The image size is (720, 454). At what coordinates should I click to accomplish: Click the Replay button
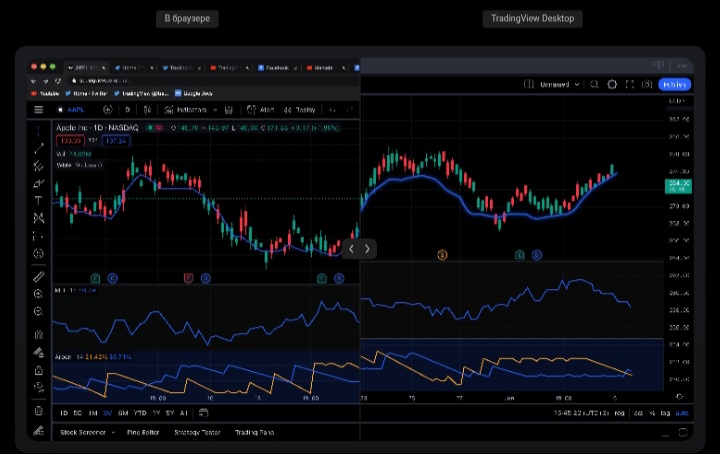(x=300, y=110)
